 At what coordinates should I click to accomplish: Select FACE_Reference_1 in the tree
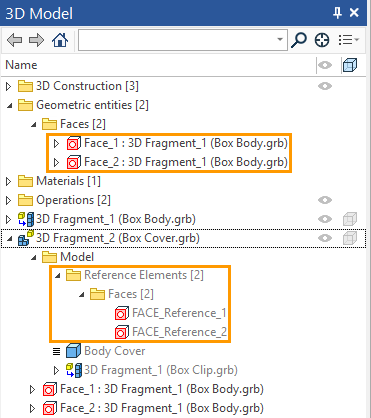click(179, 313)
